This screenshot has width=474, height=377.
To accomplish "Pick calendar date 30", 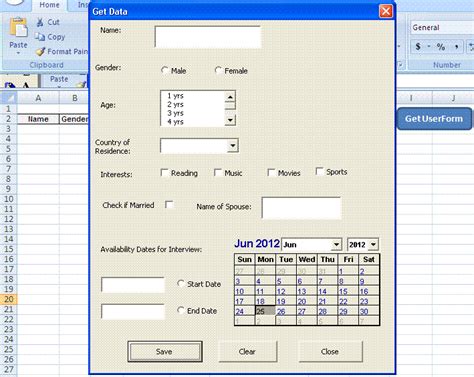I will point(368,311).
